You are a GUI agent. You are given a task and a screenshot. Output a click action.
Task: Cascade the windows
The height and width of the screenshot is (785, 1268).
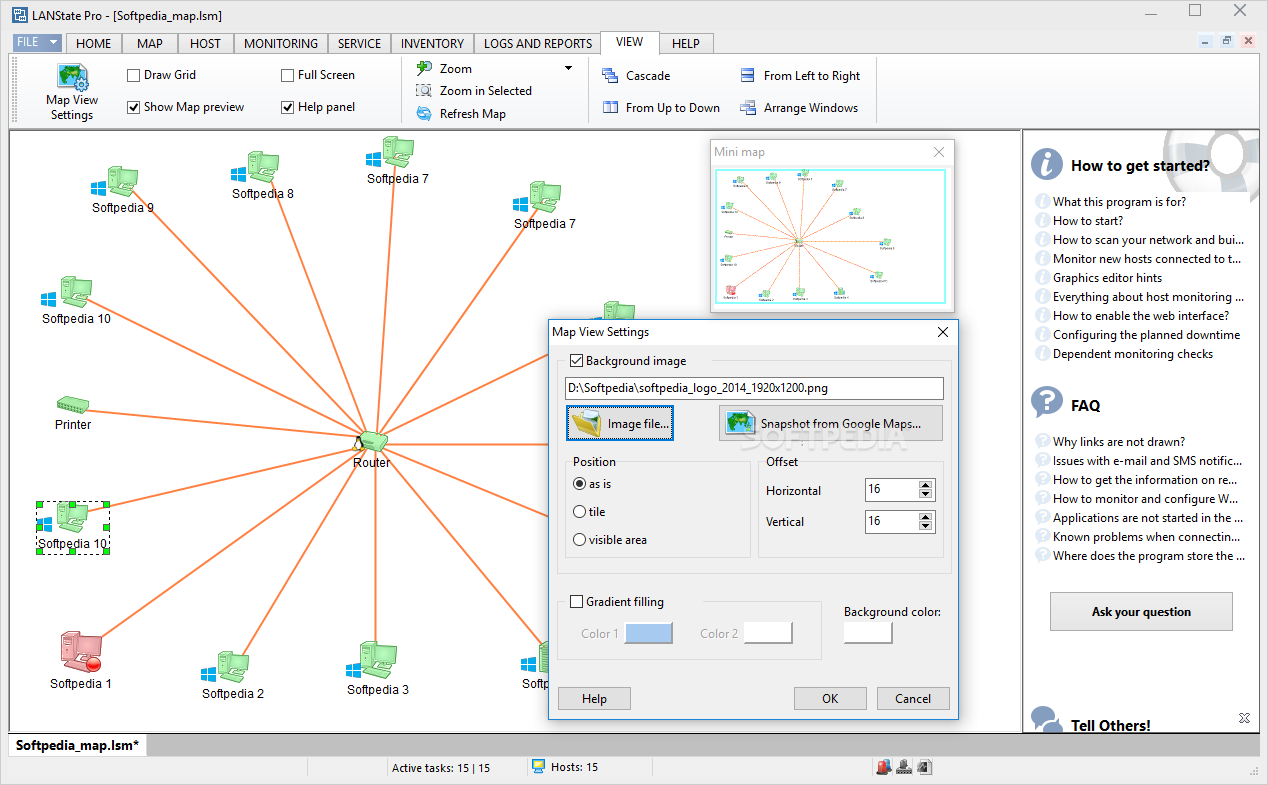click(636, 76)
